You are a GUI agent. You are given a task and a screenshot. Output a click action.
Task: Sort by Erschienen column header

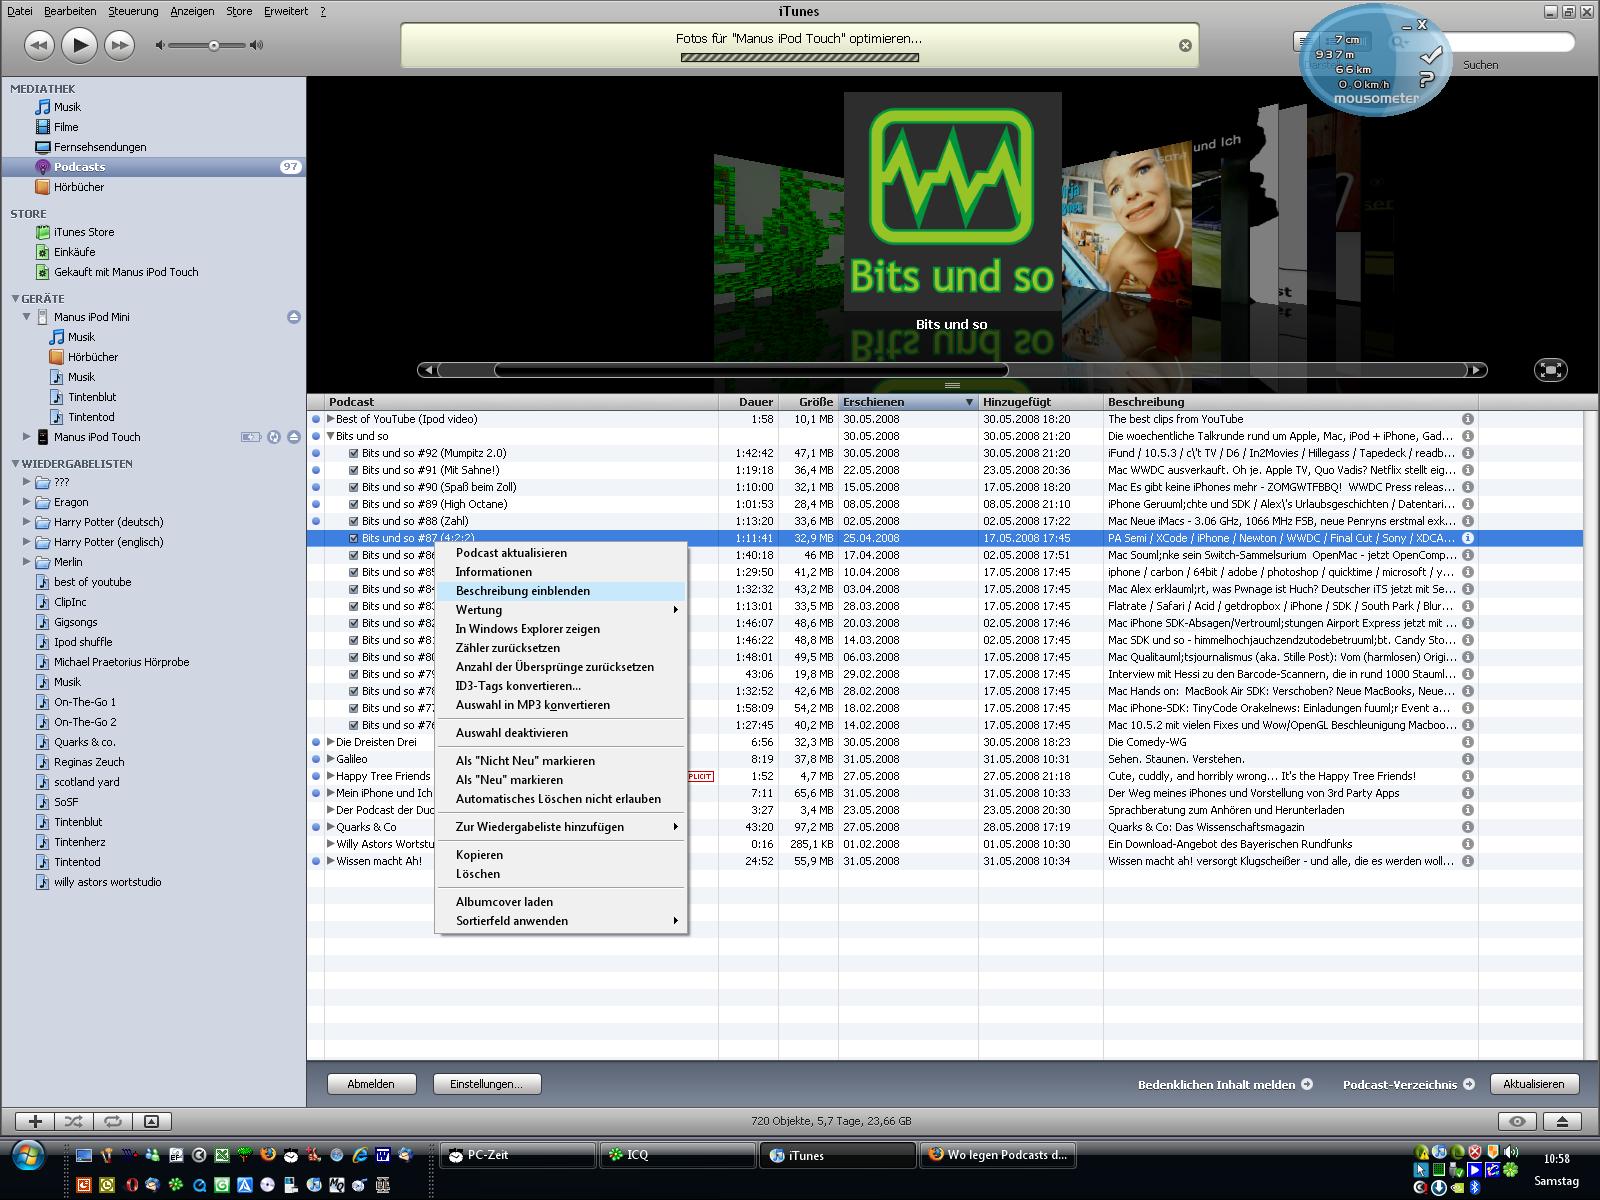tap(908, 402)
